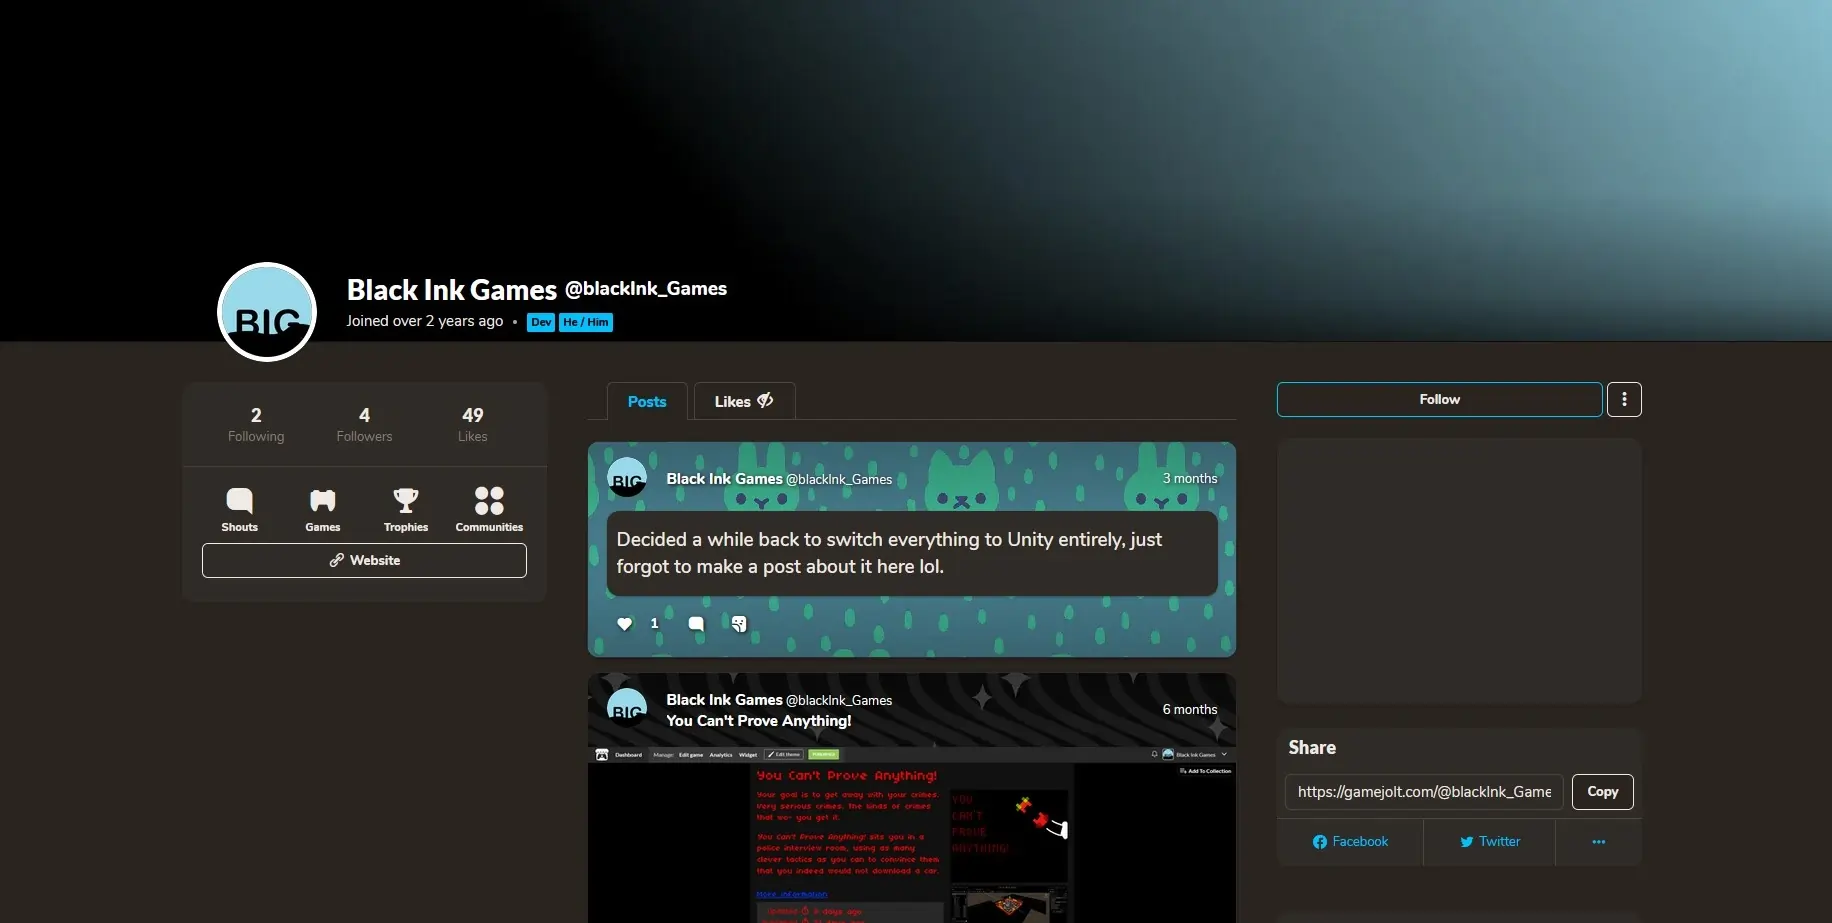Click the Black Ink Games profile avatar
Viewport: 1832px width, 923px height.
pyautogui.click(x=267, y=312)
